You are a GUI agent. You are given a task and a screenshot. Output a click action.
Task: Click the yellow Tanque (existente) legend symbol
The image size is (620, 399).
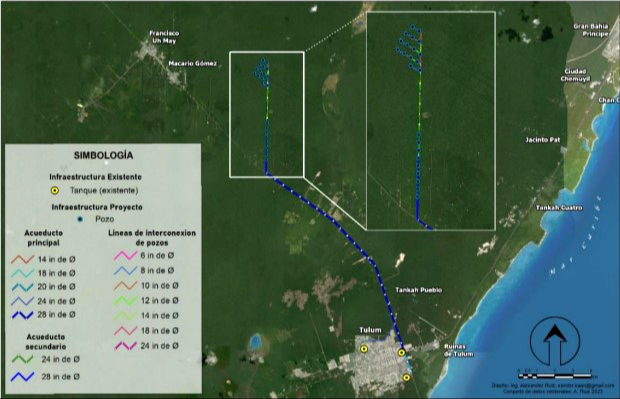[55, 191]
